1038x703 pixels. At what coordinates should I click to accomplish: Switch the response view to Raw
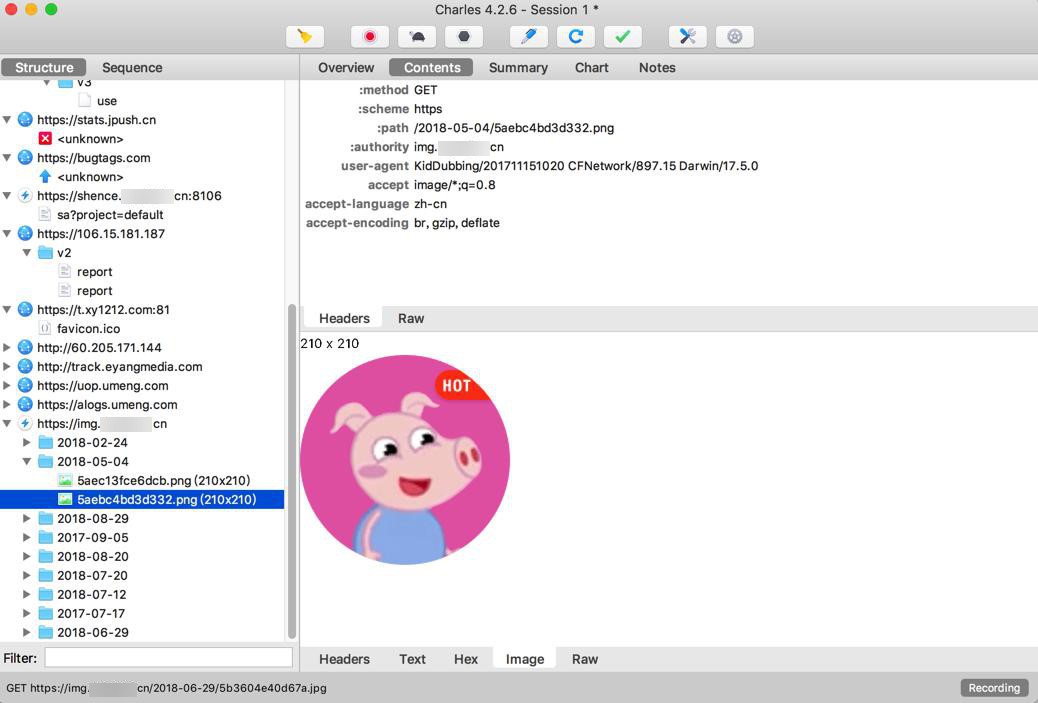(585, 659)
